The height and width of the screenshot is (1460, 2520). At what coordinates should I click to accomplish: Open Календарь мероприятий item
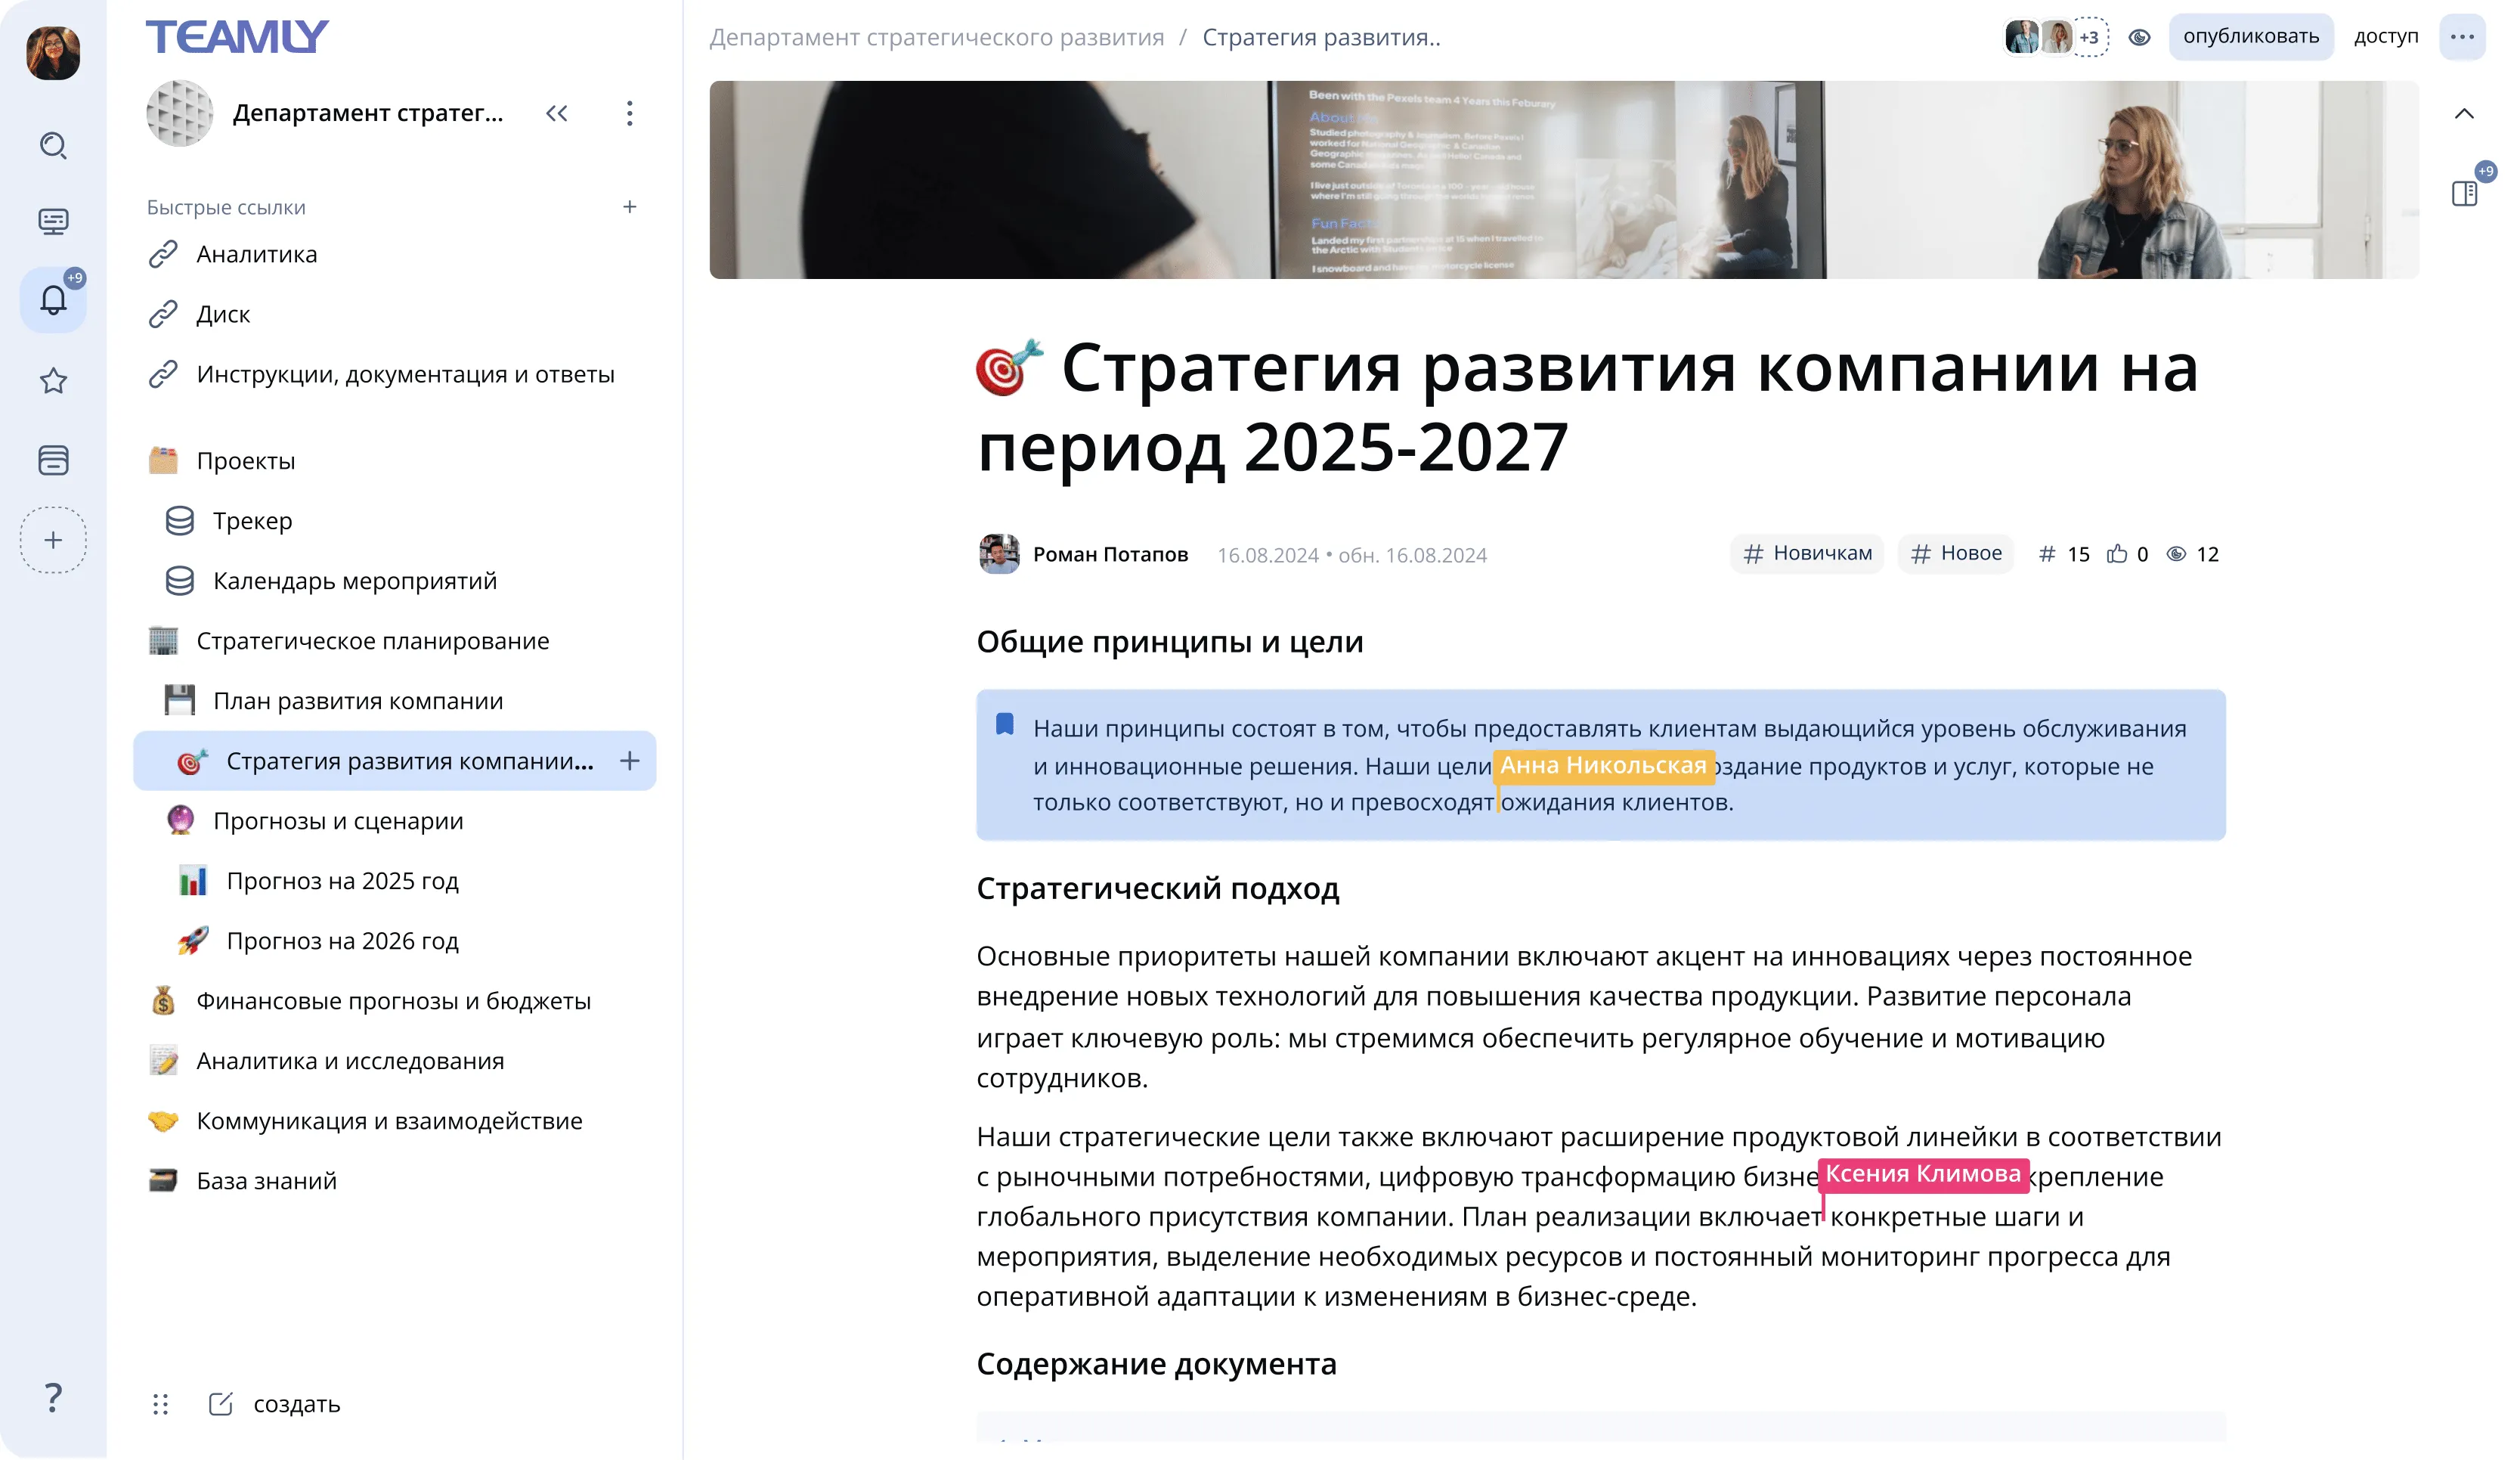click(x=354, y=581)
